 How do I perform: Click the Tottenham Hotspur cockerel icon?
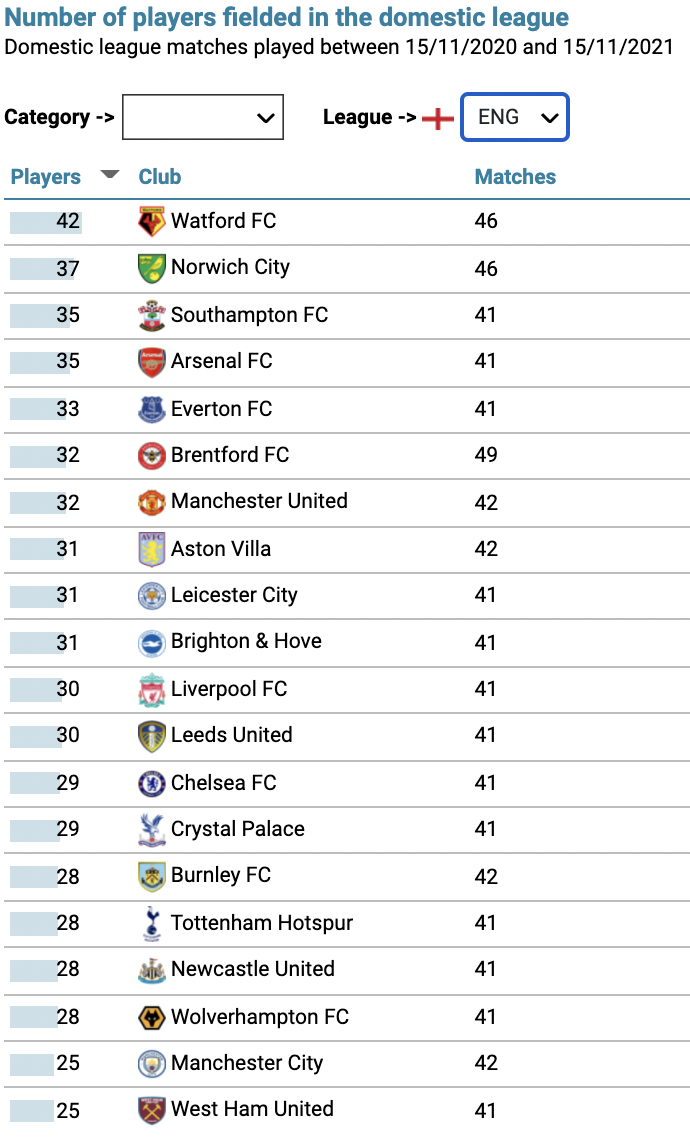click(151, 923)
